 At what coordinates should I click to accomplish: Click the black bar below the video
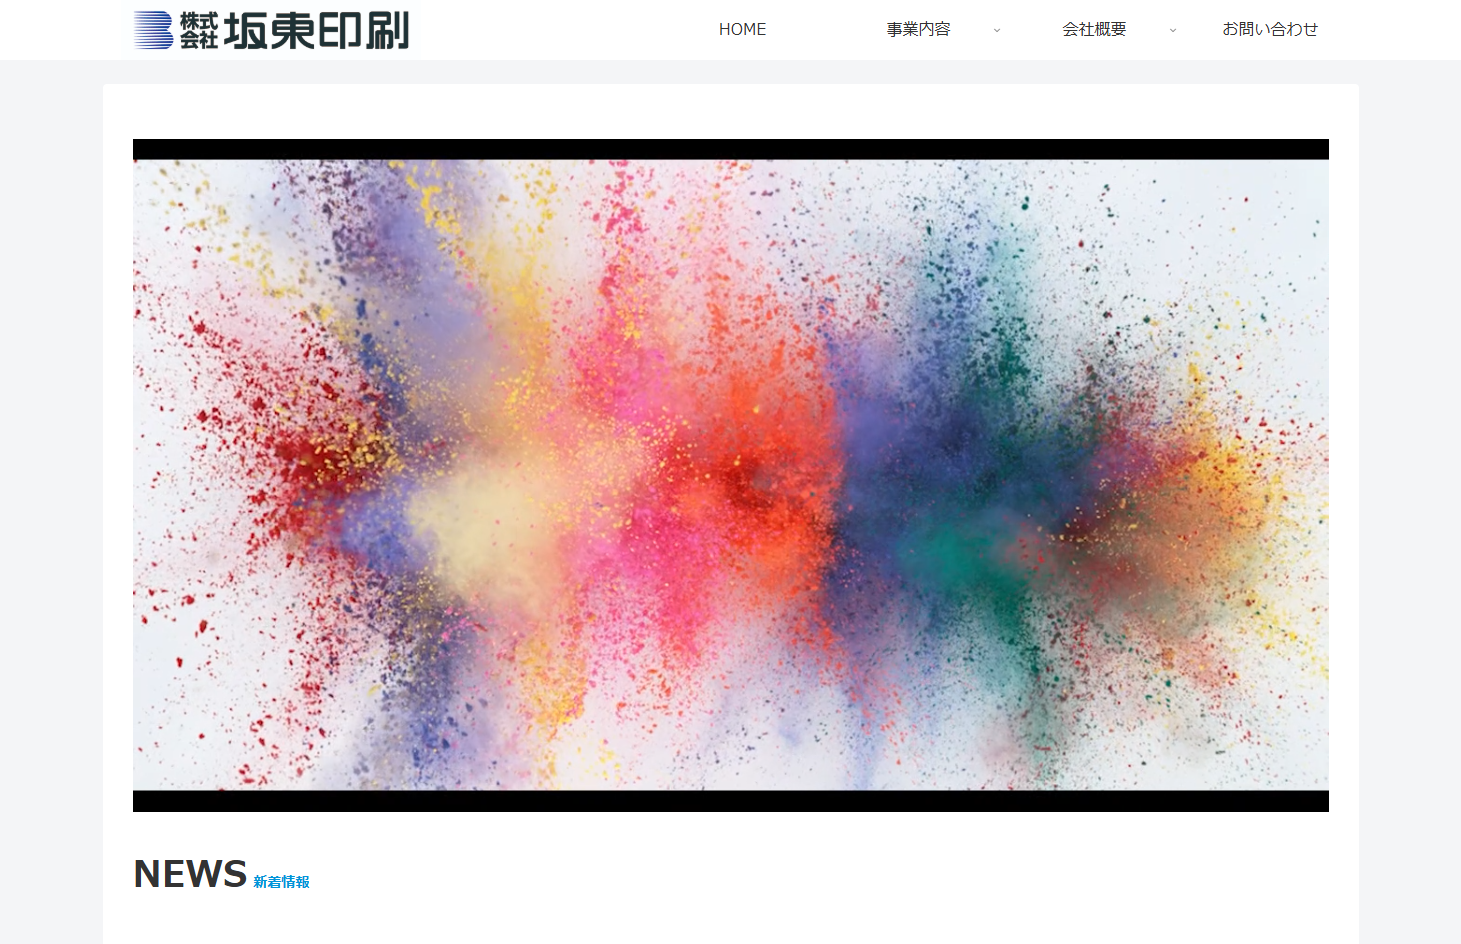click(730, 801)
